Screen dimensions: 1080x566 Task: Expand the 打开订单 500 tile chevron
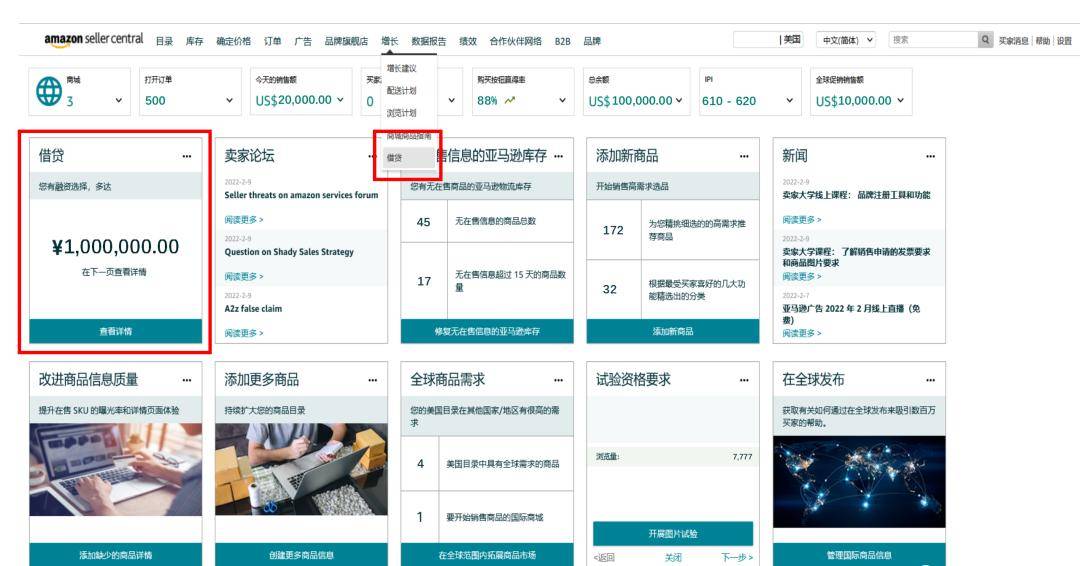(x=229, y=101)
